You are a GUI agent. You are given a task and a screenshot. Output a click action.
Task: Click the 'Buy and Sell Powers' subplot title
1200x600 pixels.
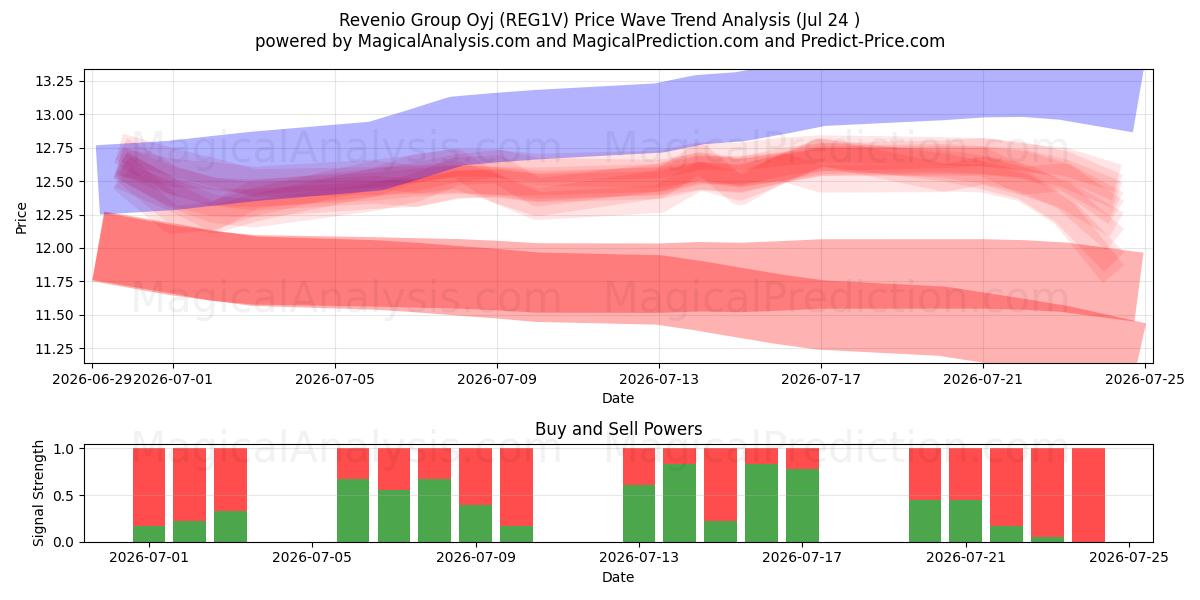pyautogui.click(x=618, y=429)
